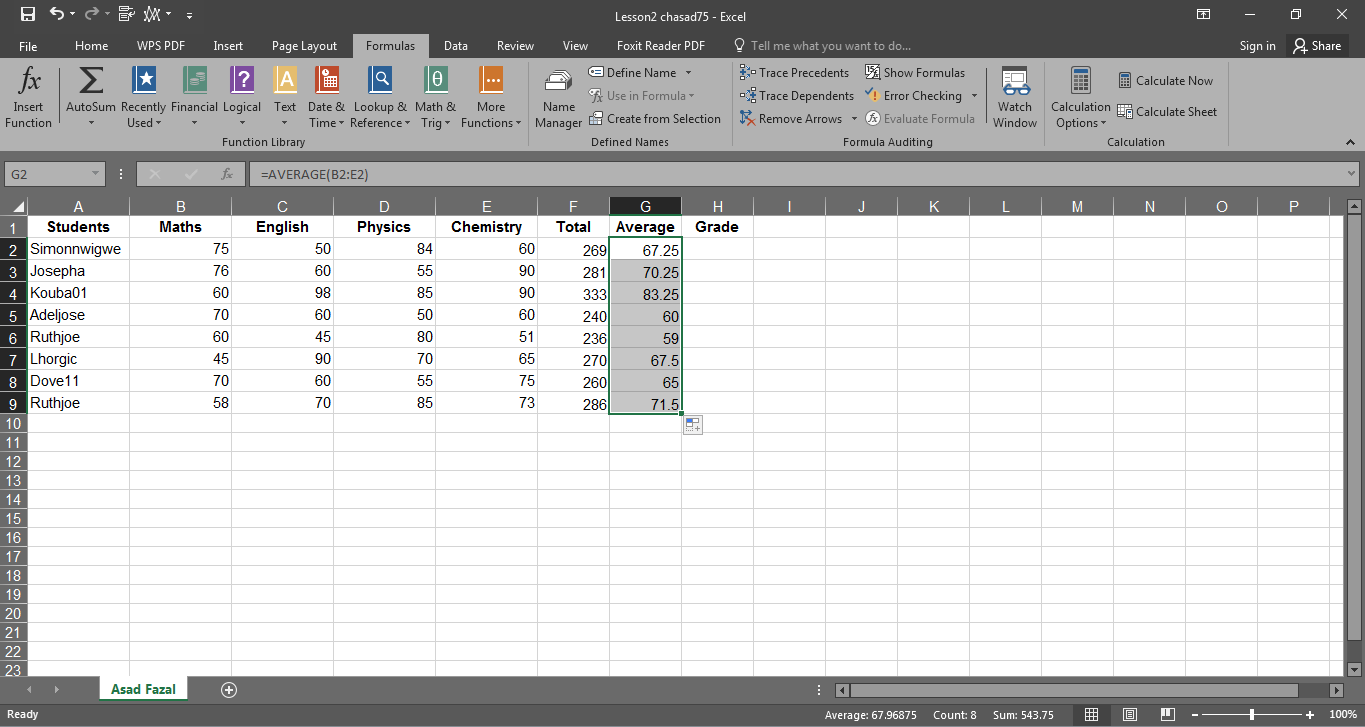Click the Calculate Now button
Image resolution: width=1365 pixels, height=727 pixels.
[1165, 81]
